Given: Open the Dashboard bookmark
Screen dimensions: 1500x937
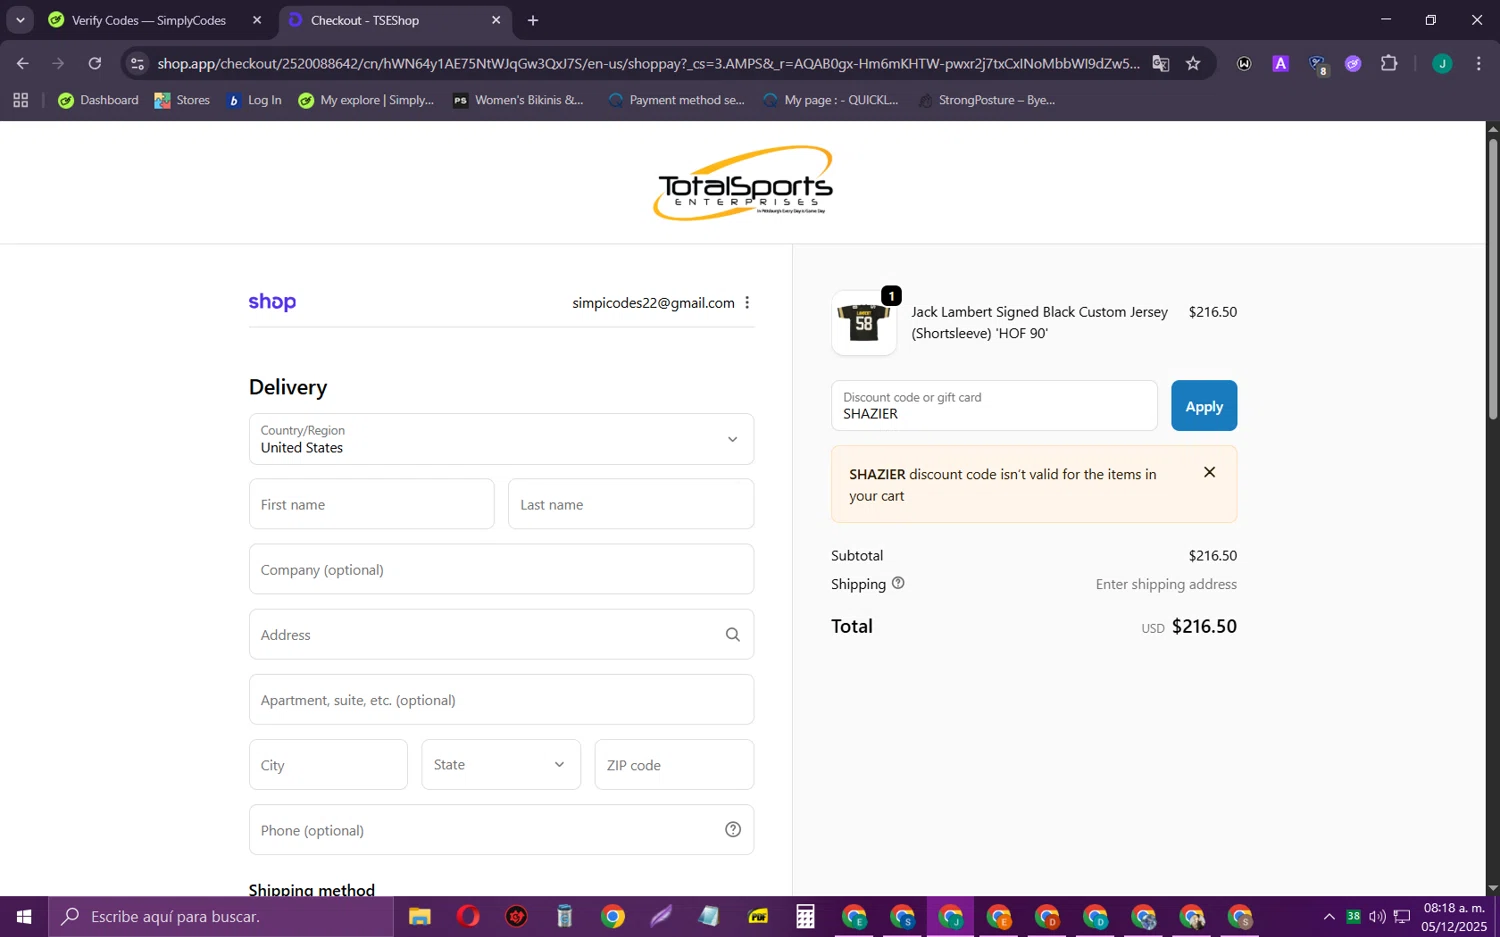Looking at the screenshot, I should tap(98, 100).
